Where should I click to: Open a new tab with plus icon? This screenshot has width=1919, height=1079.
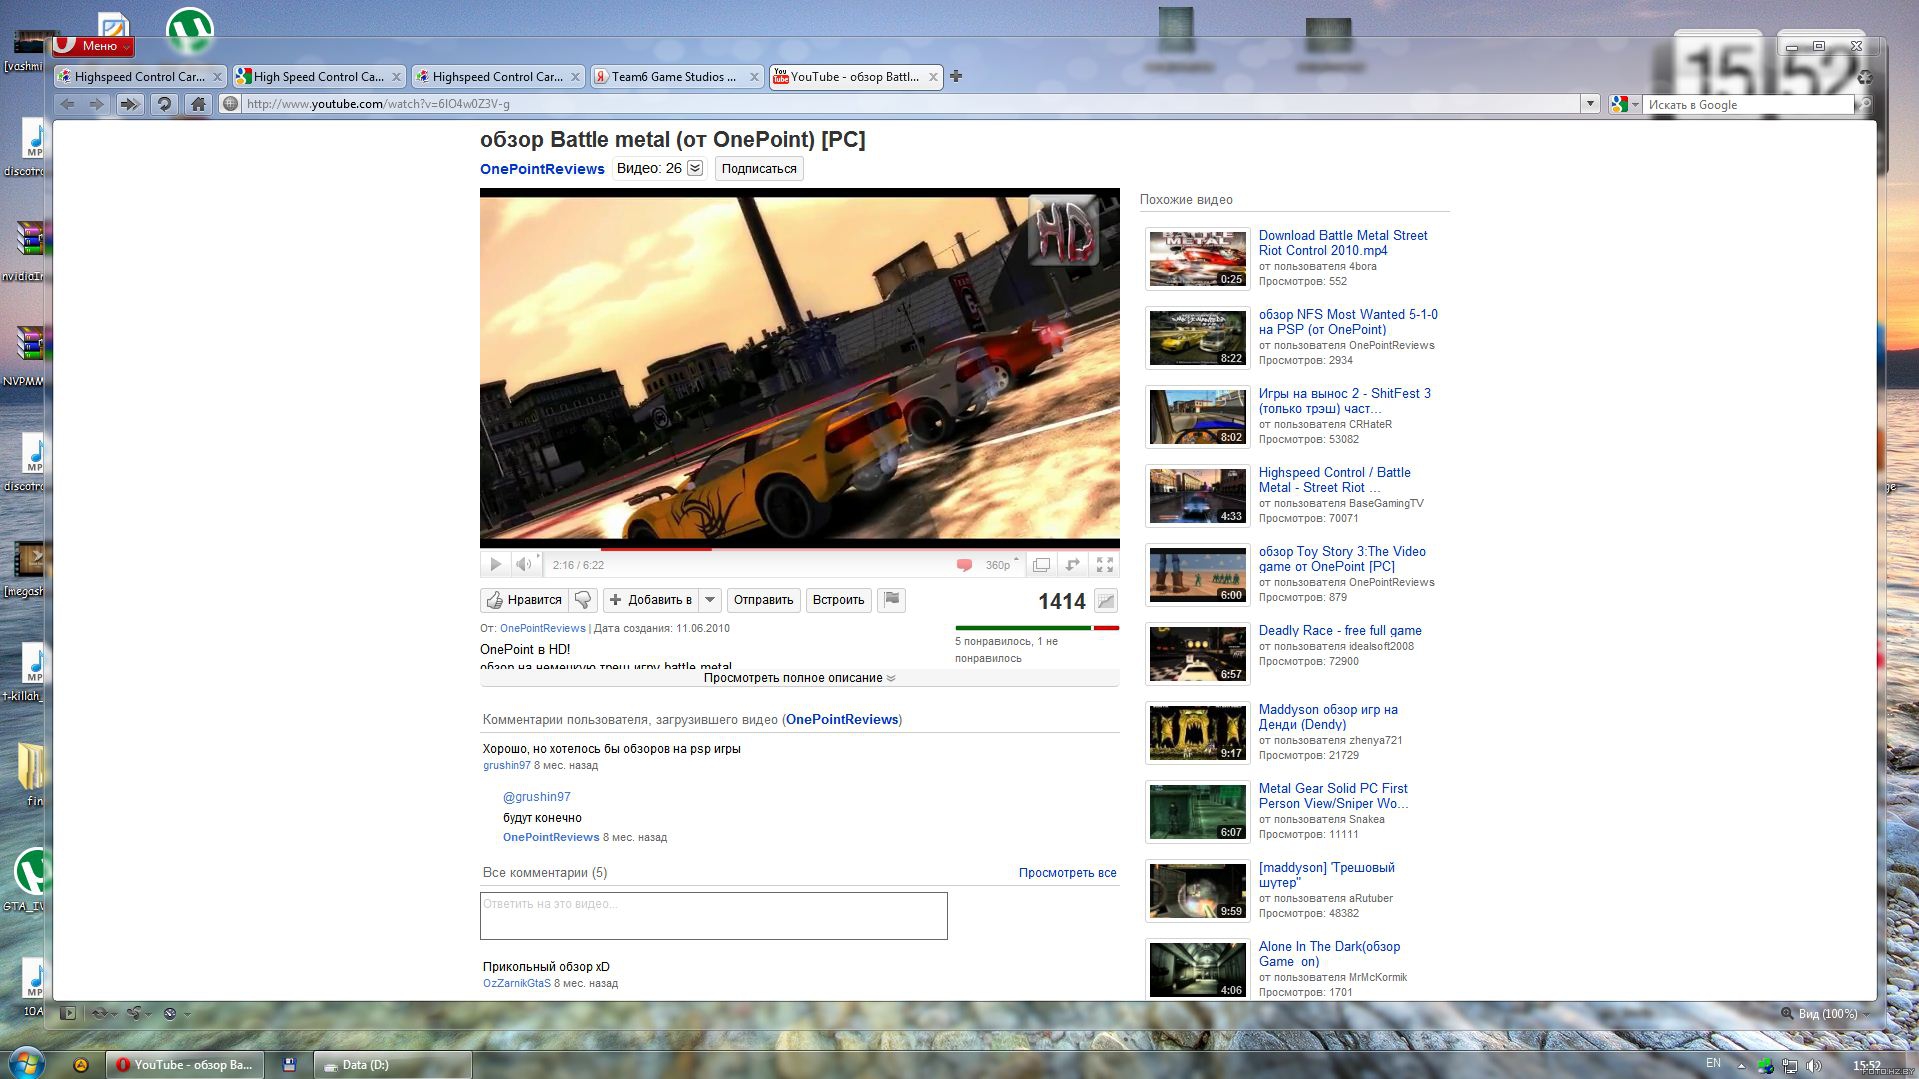tap(956, 76)
